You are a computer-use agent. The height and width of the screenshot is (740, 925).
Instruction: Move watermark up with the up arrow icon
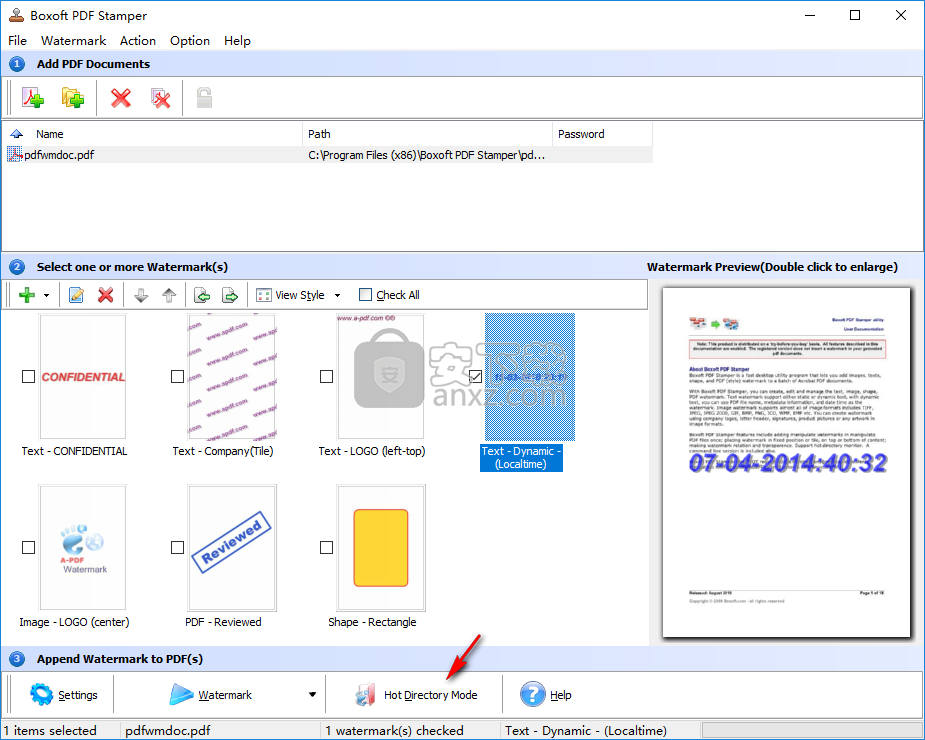pos(169,294)
